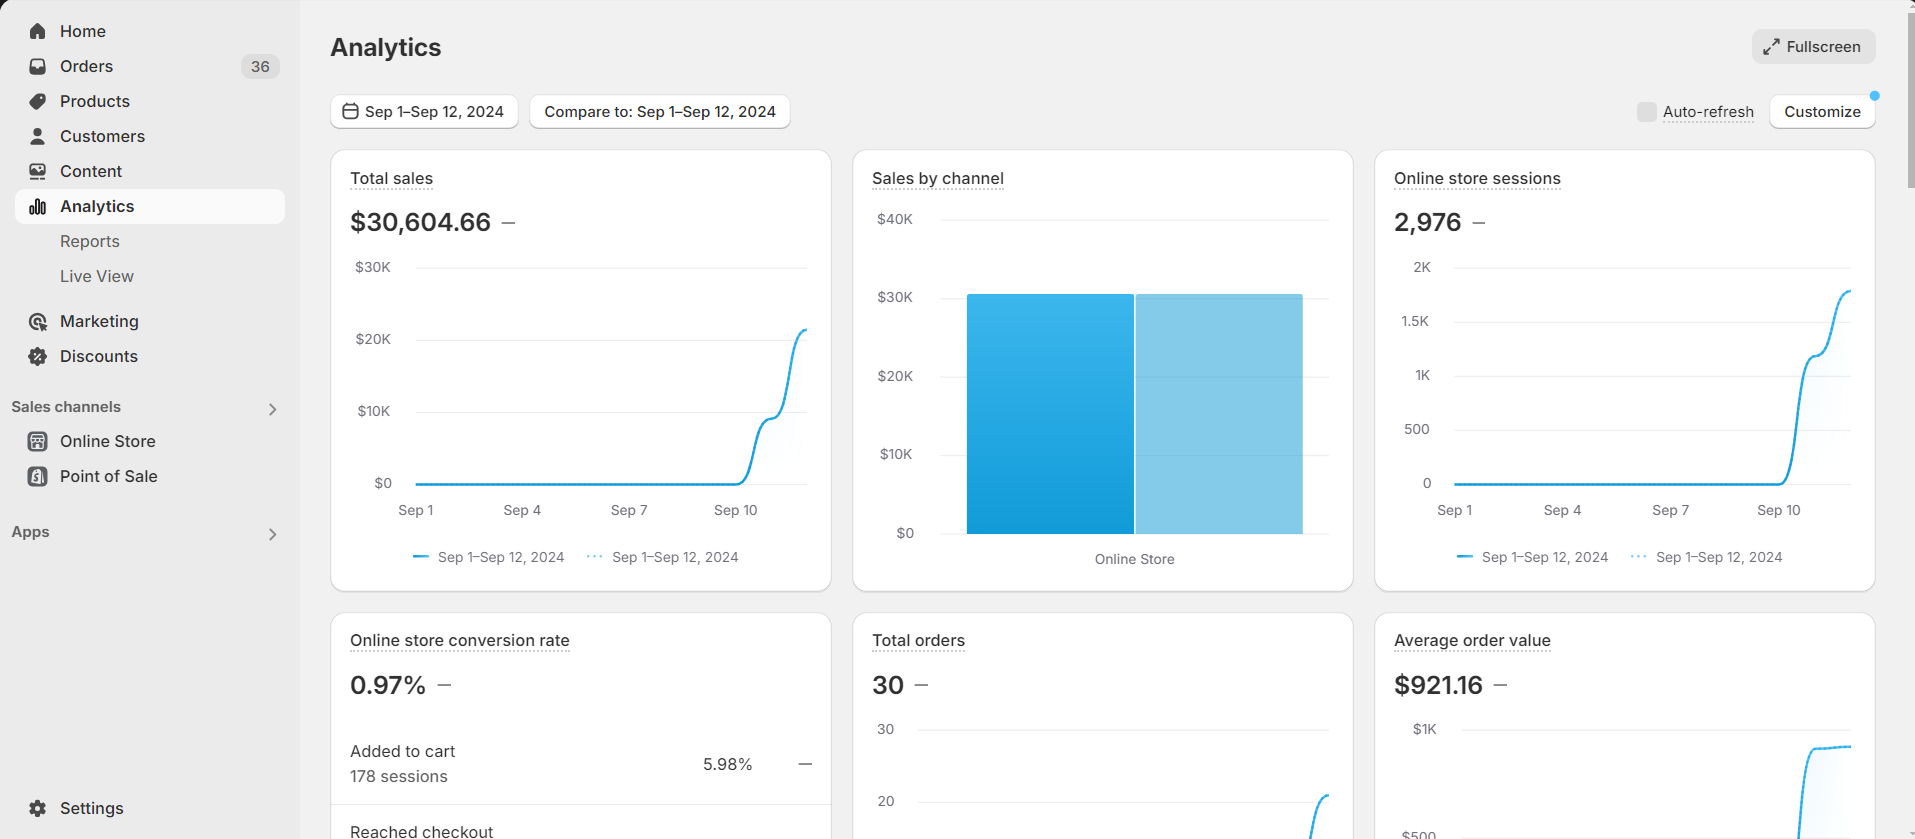Image resolution: width=1915 pixels, height=839 pixels.
Task: Expand the Sales channels section chevron
Action: pos(272,409)
